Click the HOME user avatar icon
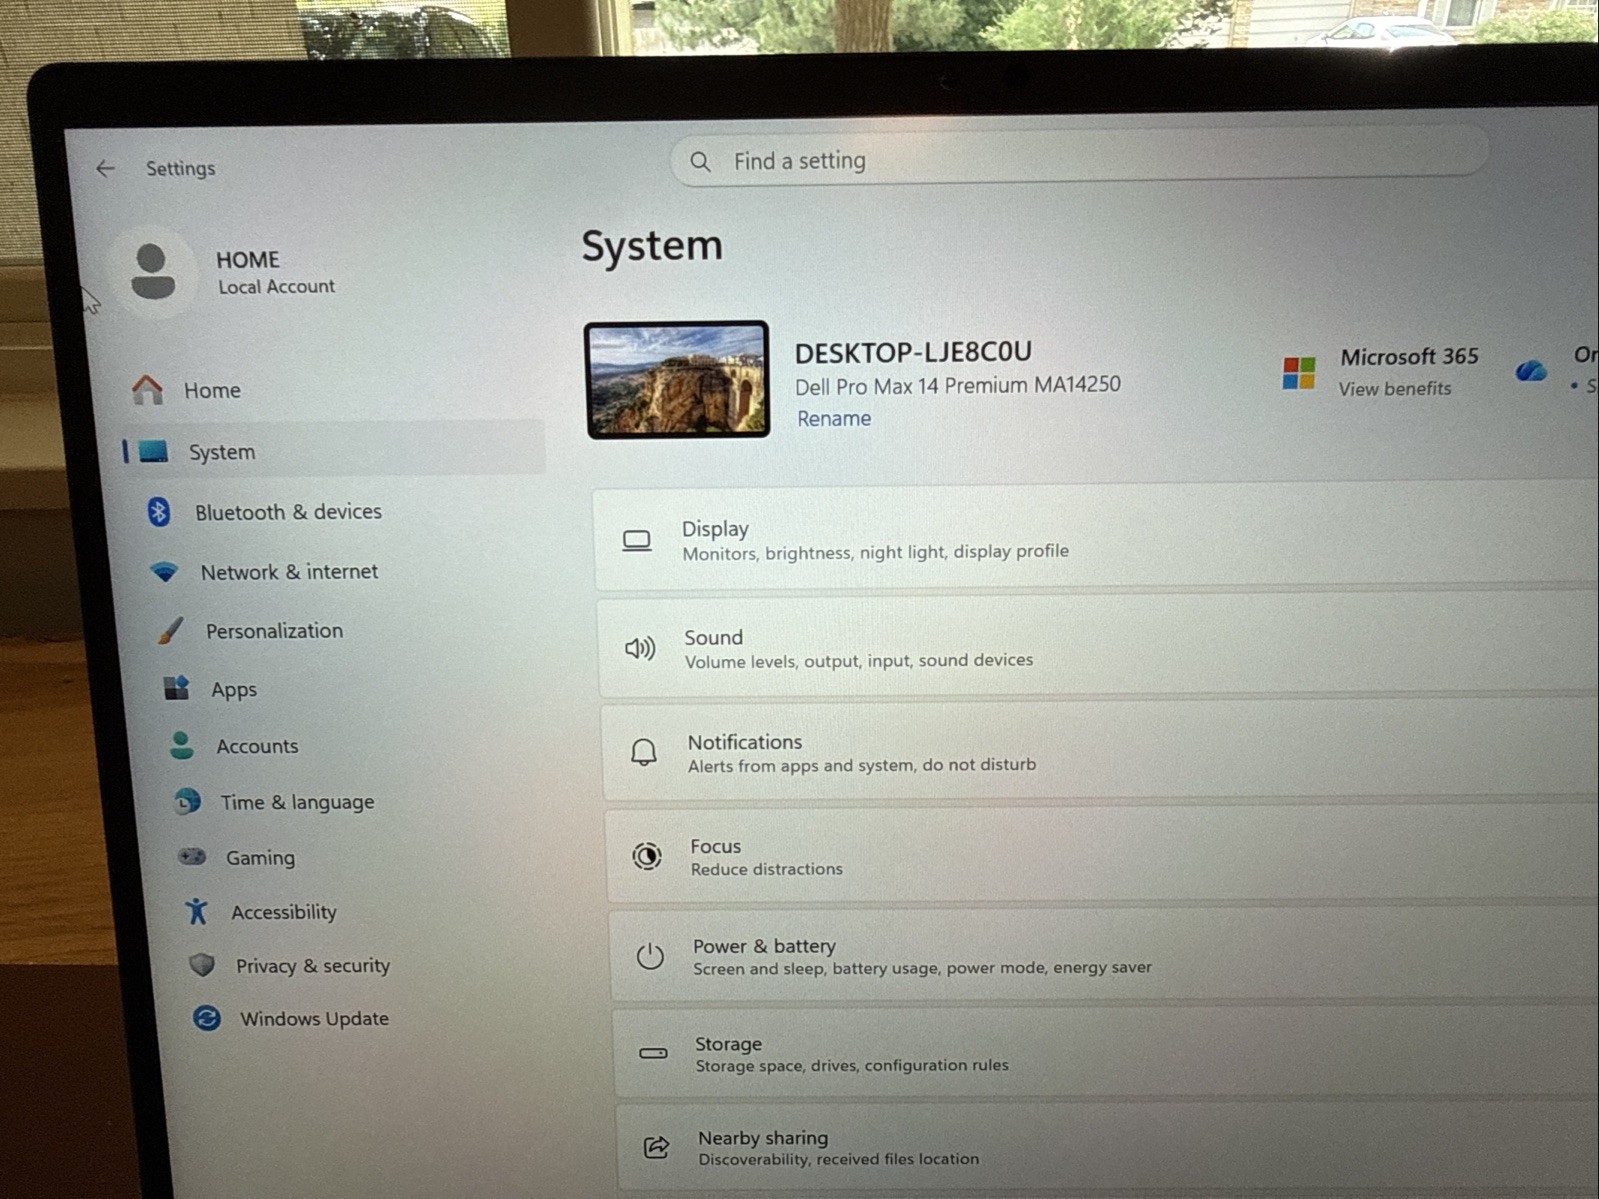Image resolution: width=1599 pixels, height=1199 pixels. pos(153,272)
